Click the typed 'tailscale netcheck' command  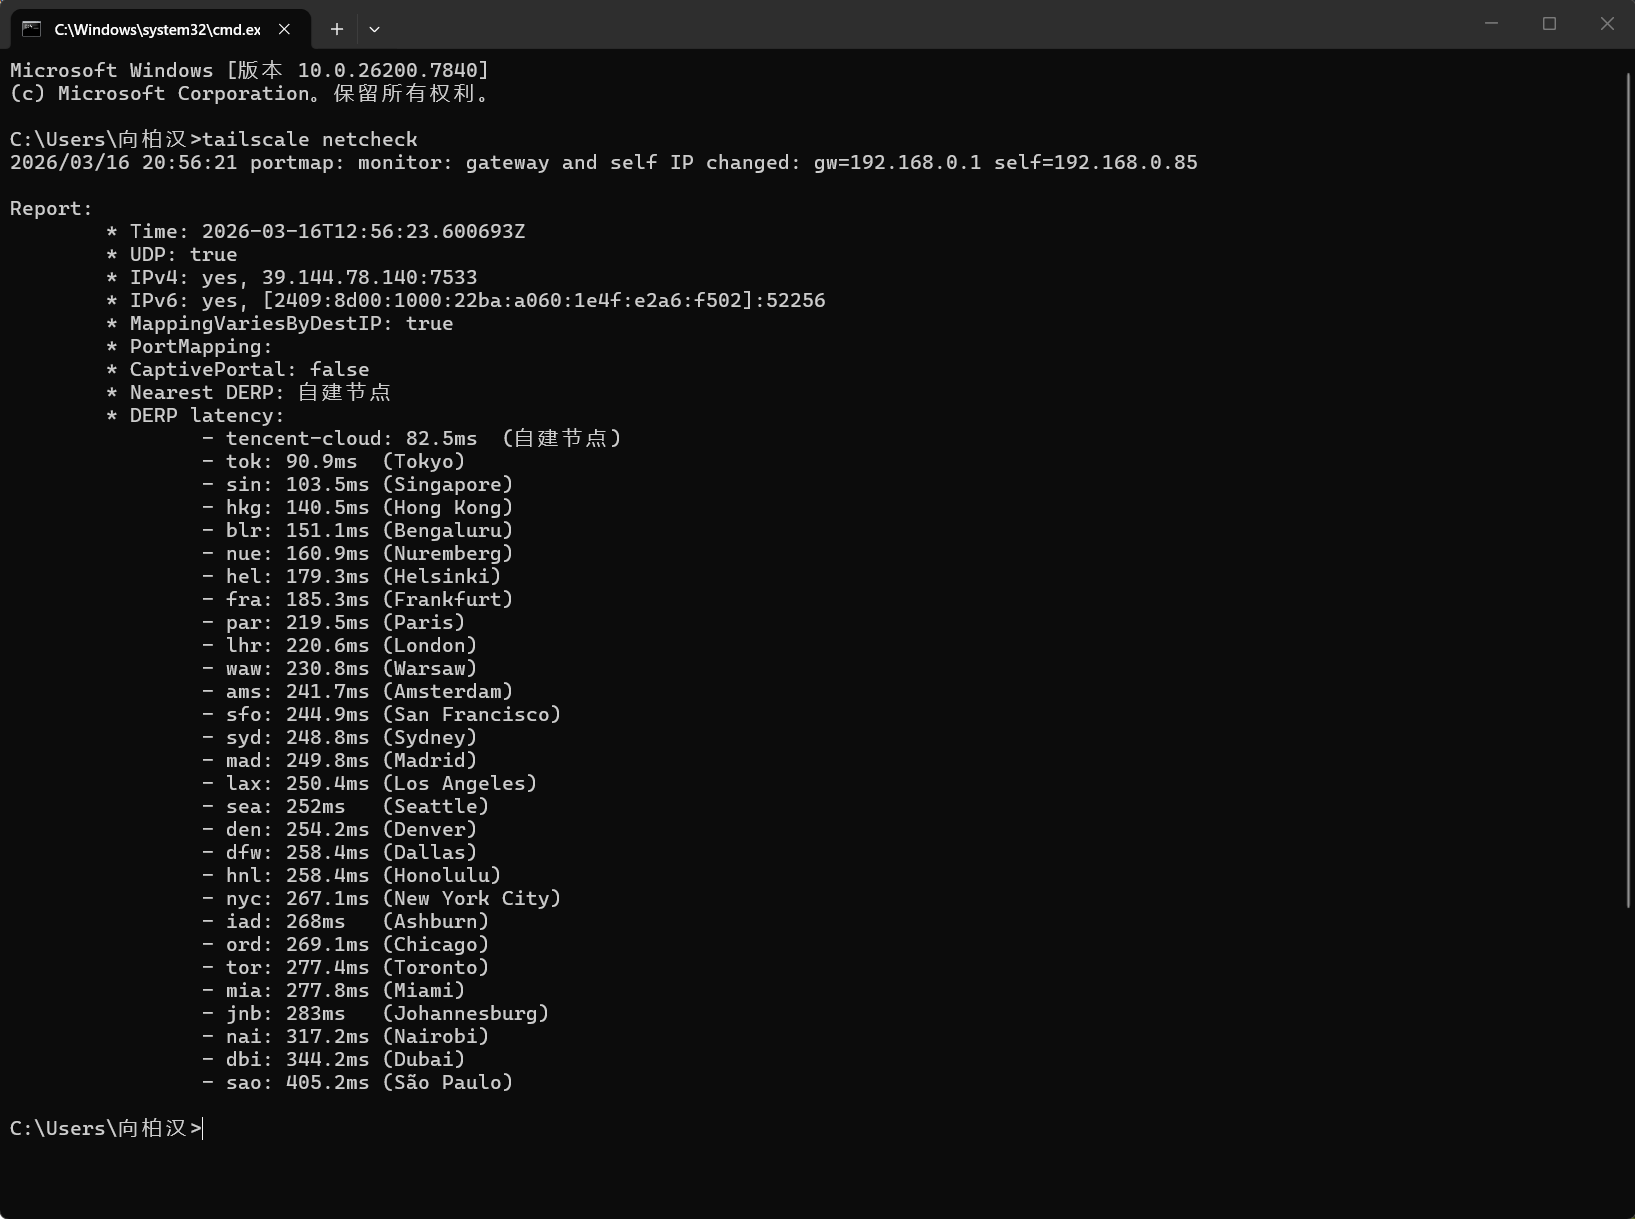click(x=310, y=140)
